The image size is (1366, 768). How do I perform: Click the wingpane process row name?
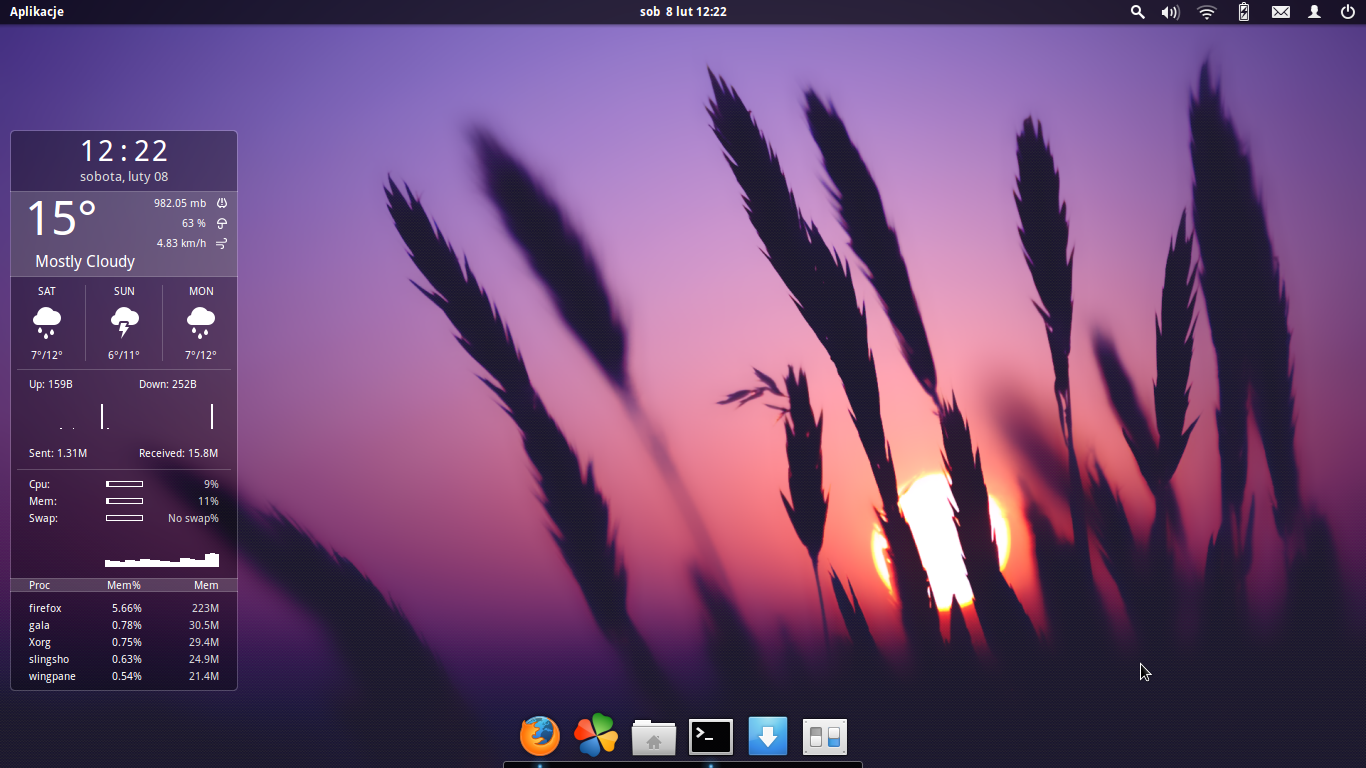tap(52, 676)
